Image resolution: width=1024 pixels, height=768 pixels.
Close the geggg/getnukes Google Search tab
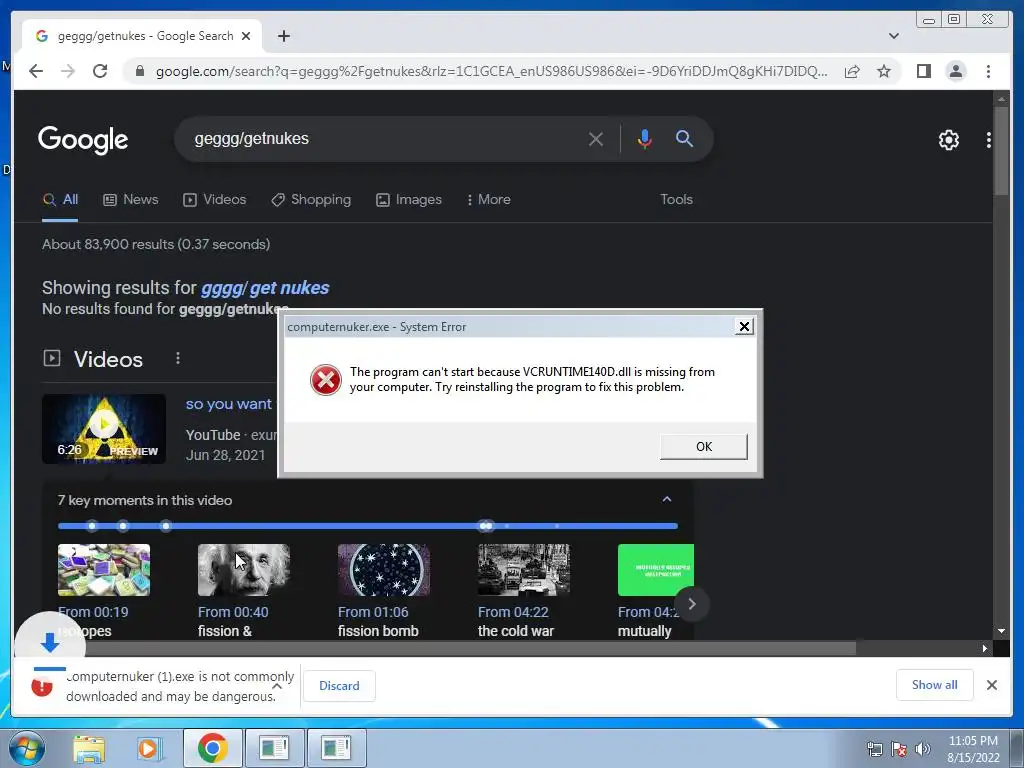tap(246, 36)
